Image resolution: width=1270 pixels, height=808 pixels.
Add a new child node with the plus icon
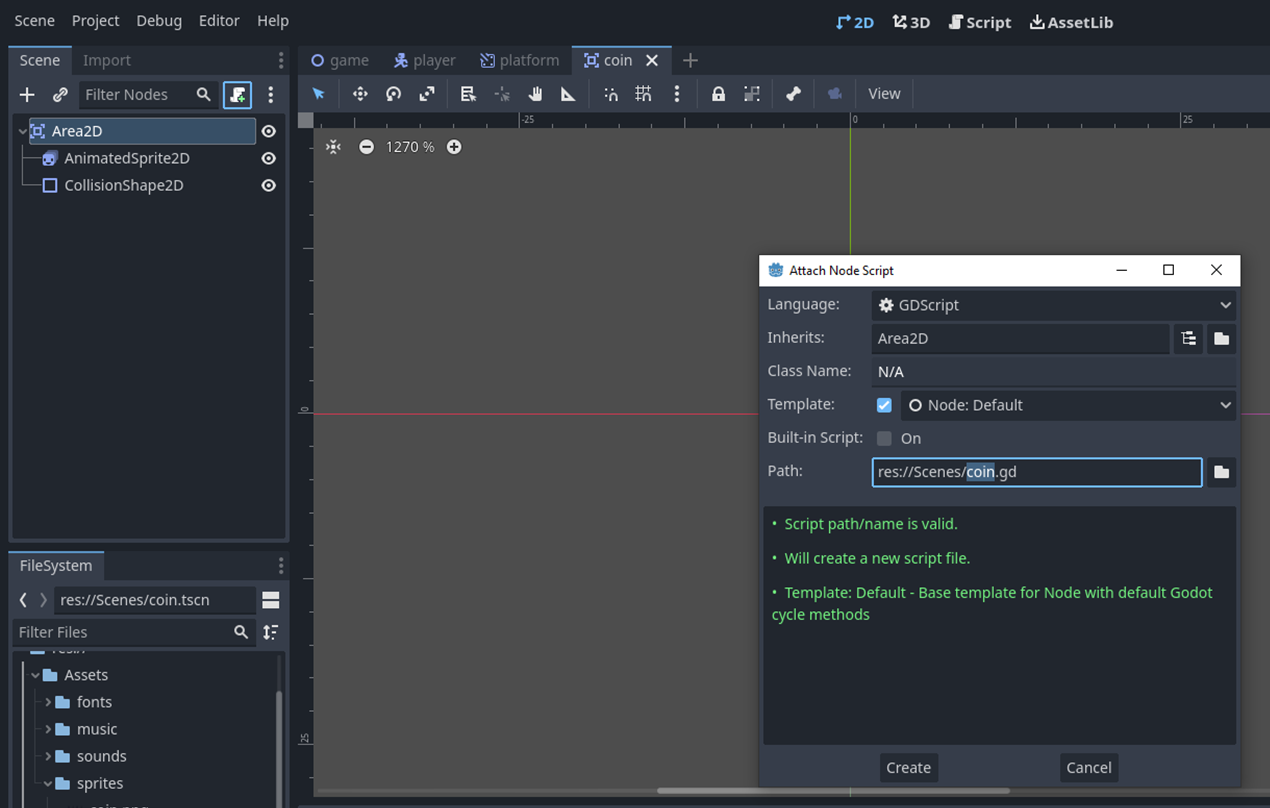[x=27, y=94]
